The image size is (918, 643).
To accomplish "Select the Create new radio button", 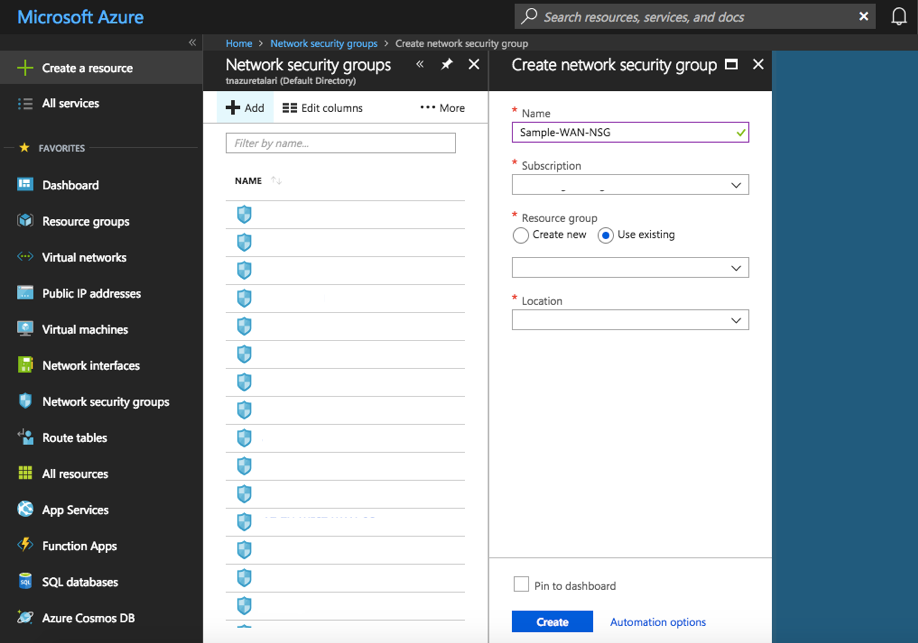I will (521, 235).
